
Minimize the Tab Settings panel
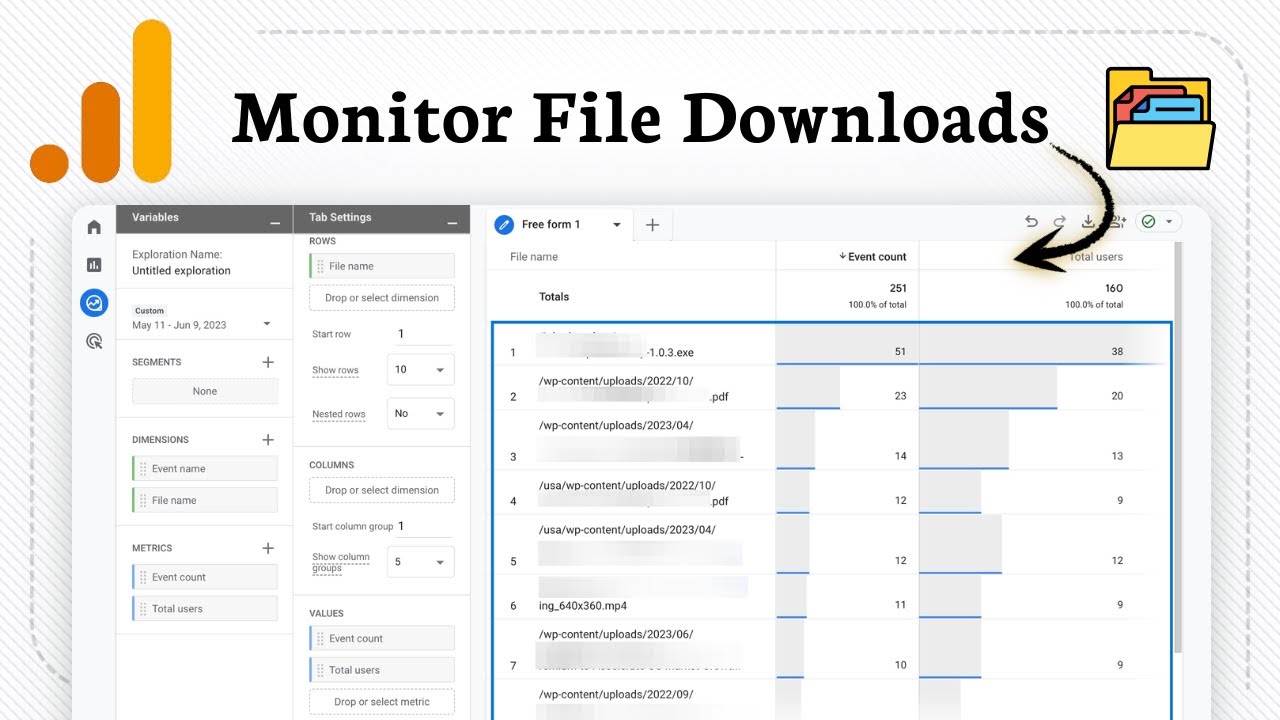[x=451, y=221]
